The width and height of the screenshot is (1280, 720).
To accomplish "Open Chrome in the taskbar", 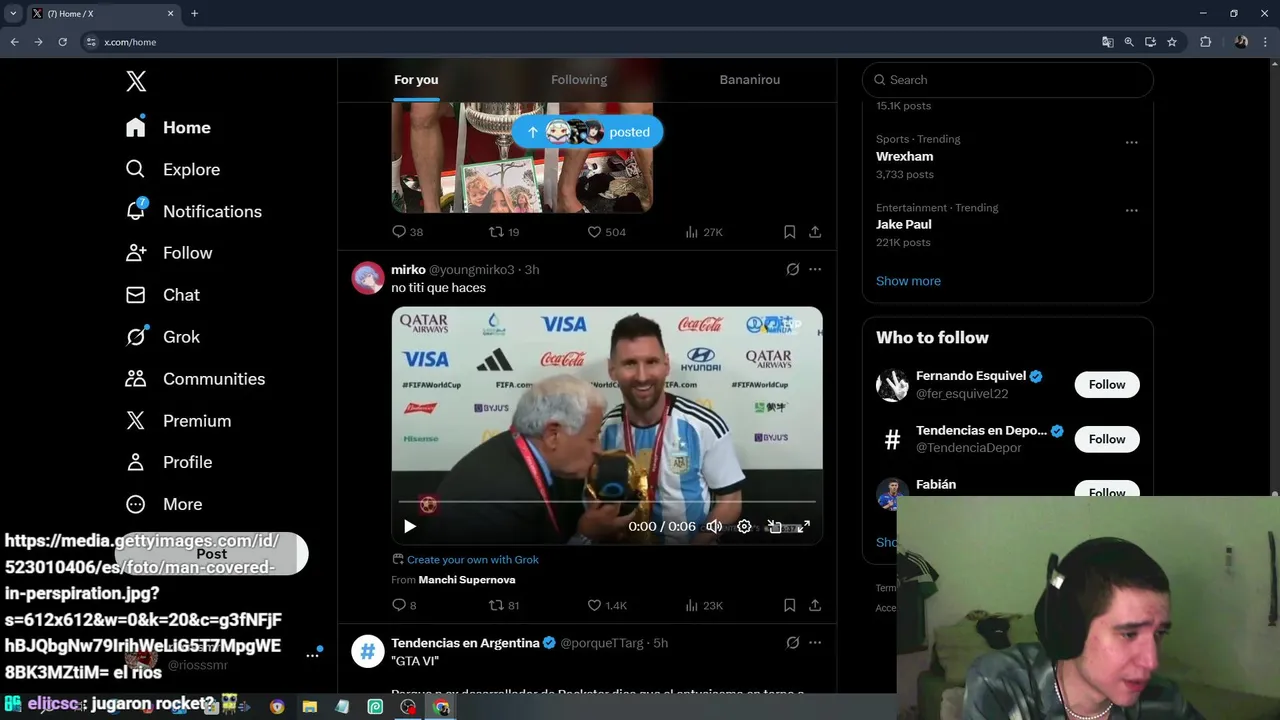I will [x=441, y=707].
